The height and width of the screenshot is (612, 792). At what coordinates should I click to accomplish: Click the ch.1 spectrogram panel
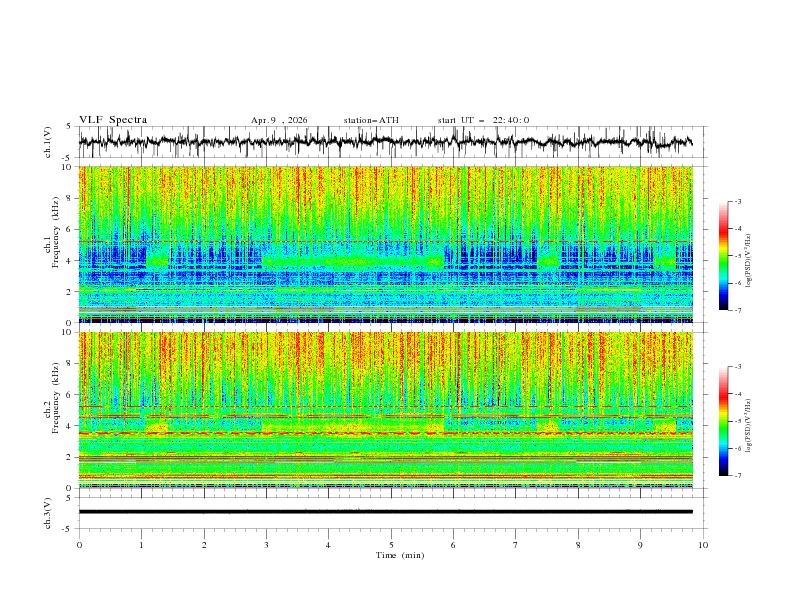coord(385,244)
